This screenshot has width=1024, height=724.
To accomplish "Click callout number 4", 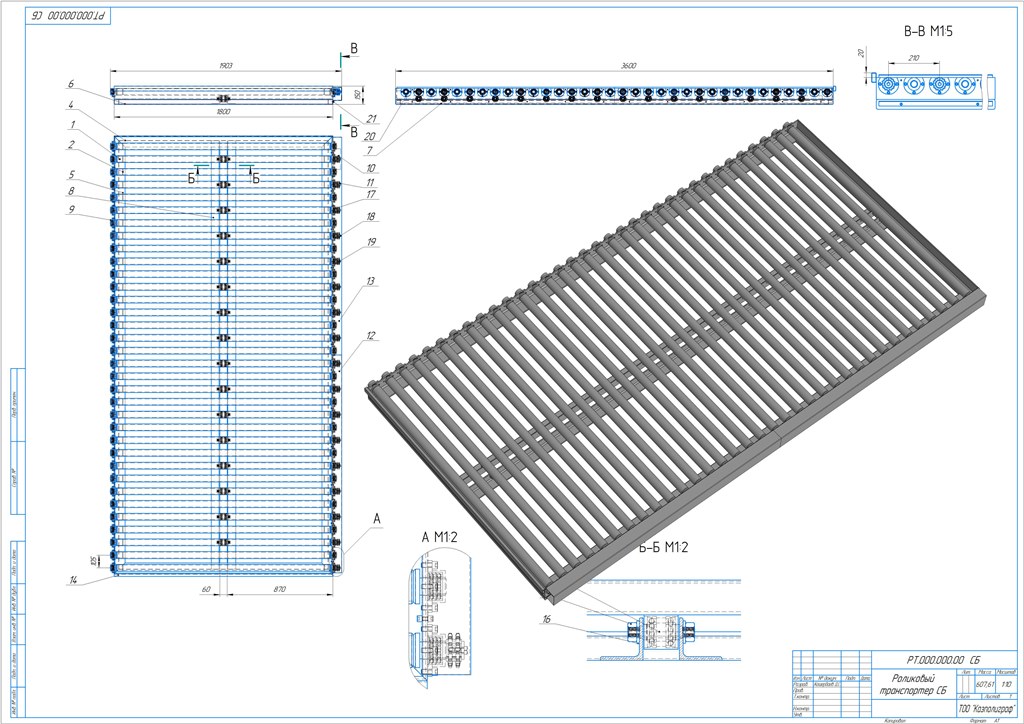I will 71,104.
